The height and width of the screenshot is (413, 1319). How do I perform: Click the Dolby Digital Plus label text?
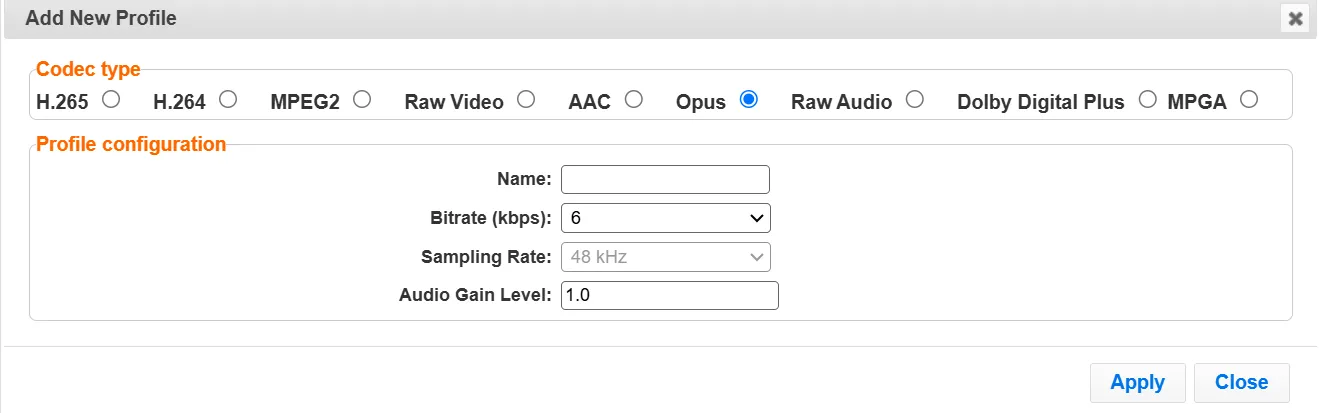pyautogui.click(x=1041, y=102)
